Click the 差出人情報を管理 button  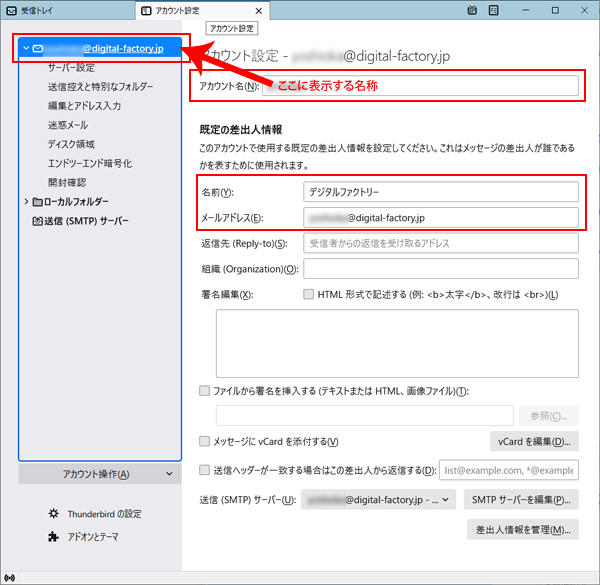point(522,529)
